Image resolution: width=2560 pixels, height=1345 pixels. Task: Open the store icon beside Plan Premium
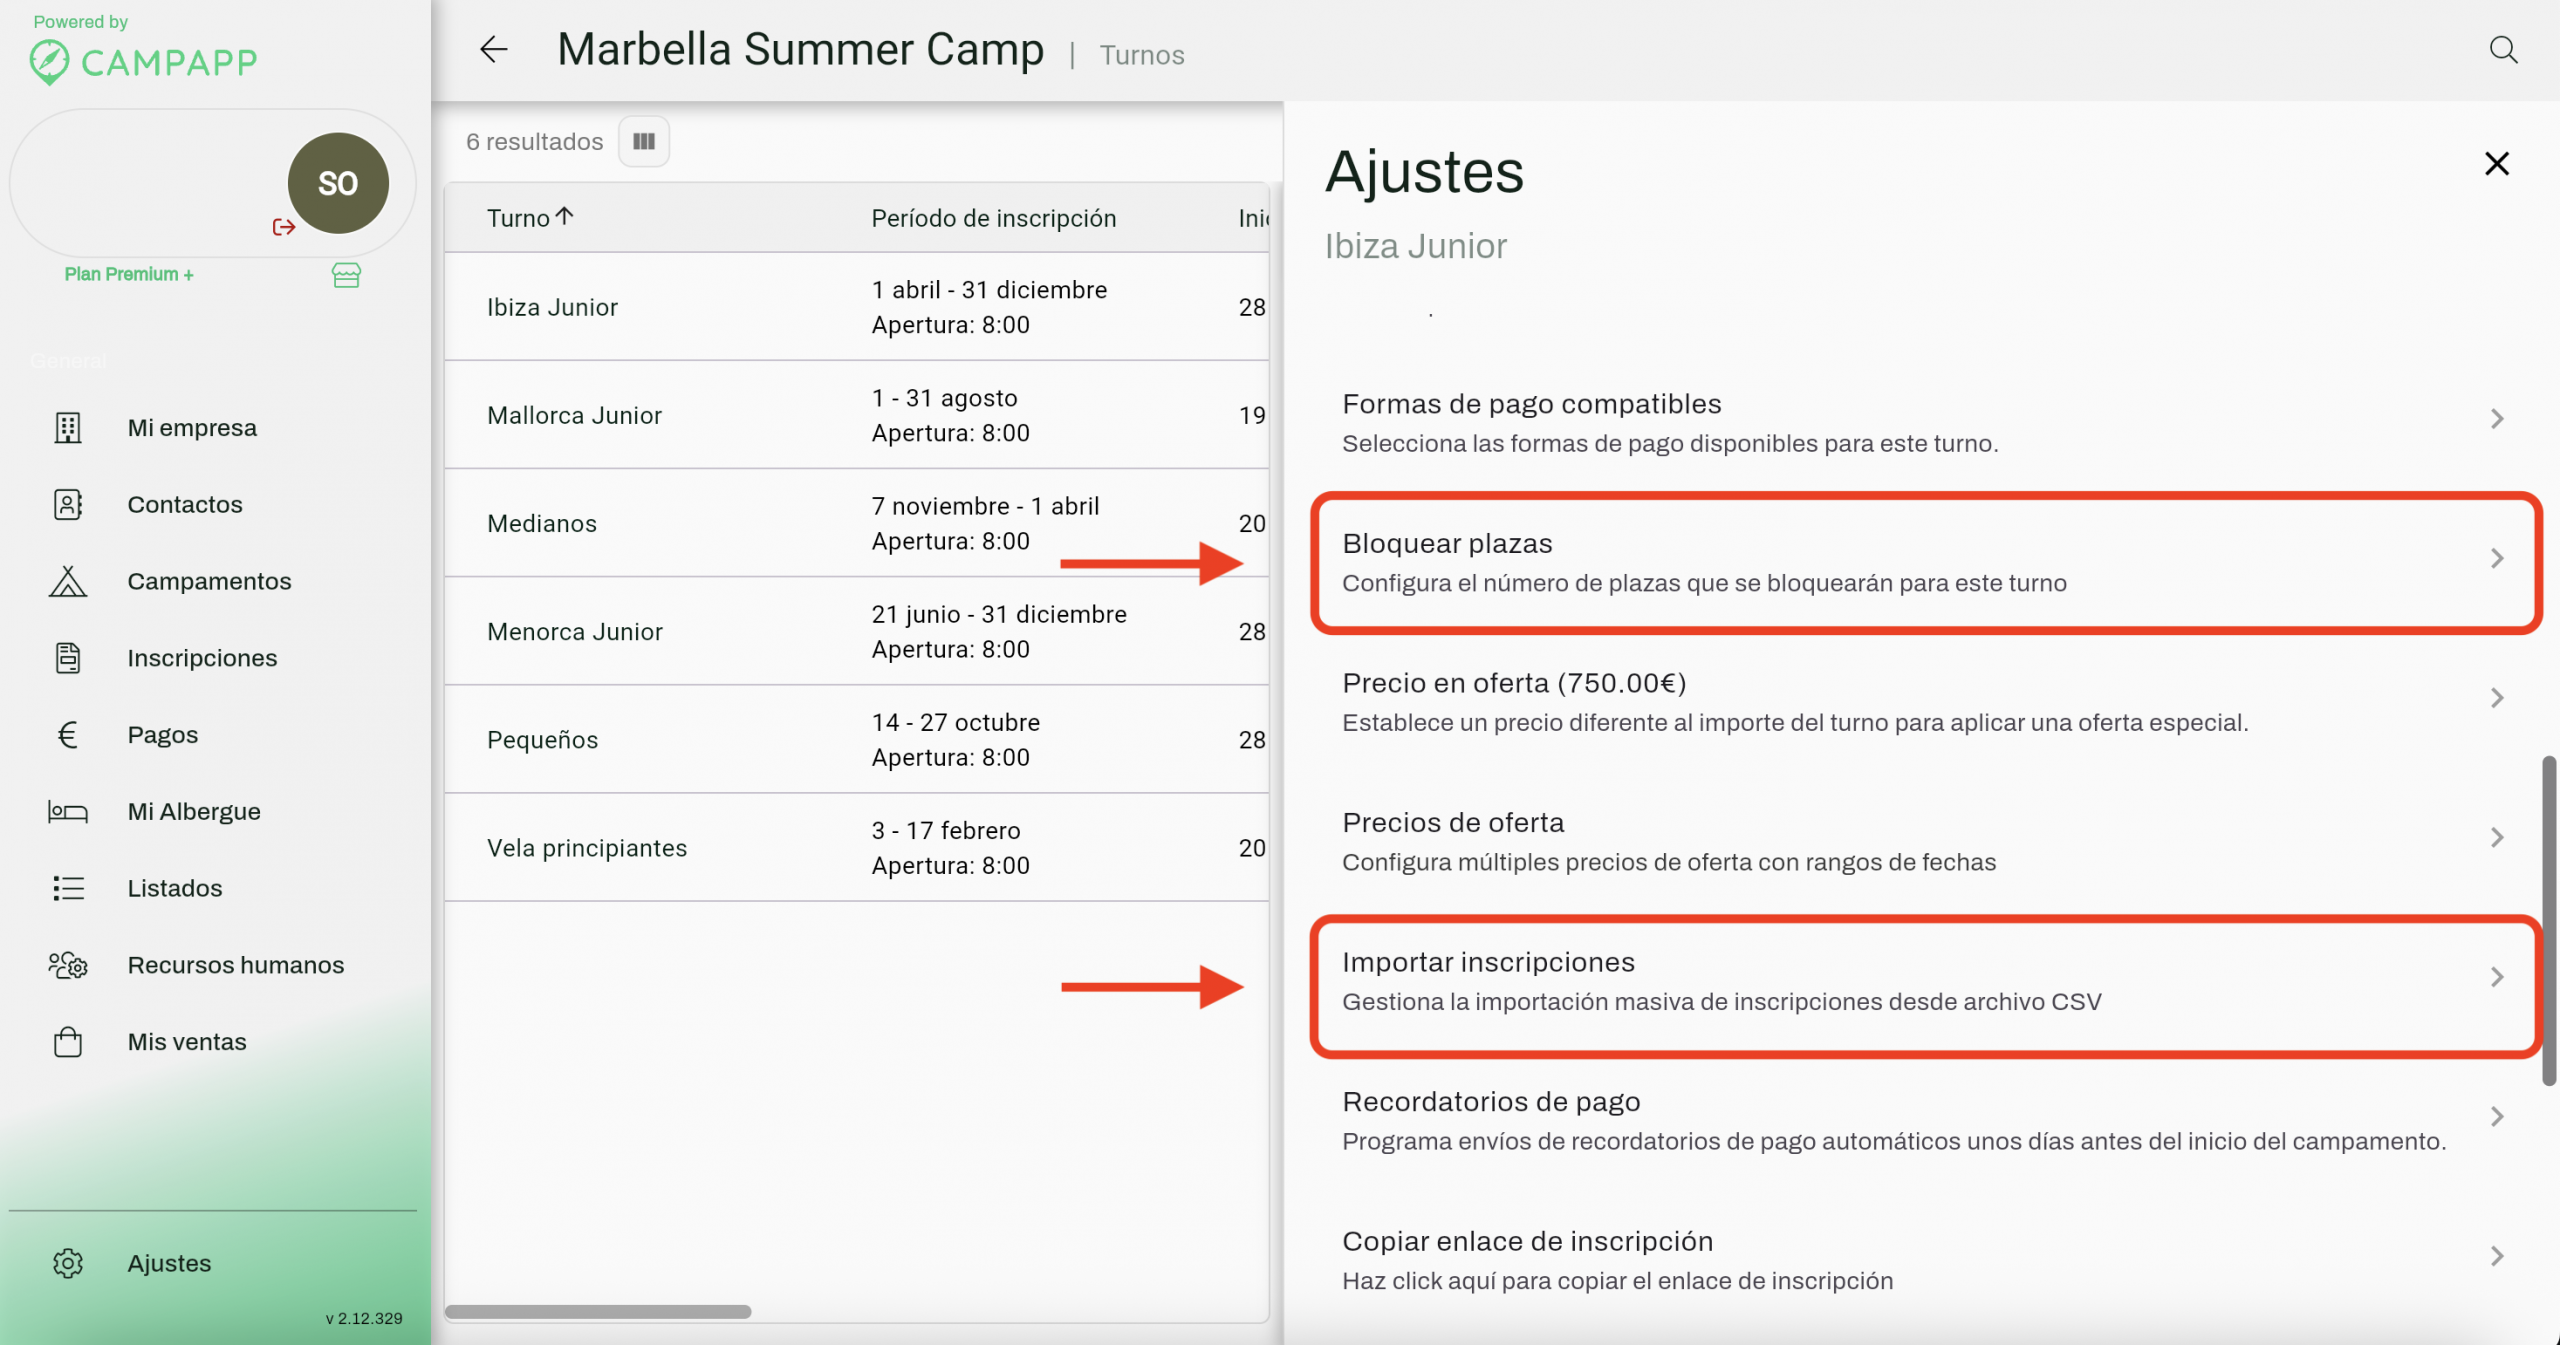click(346, 275)
